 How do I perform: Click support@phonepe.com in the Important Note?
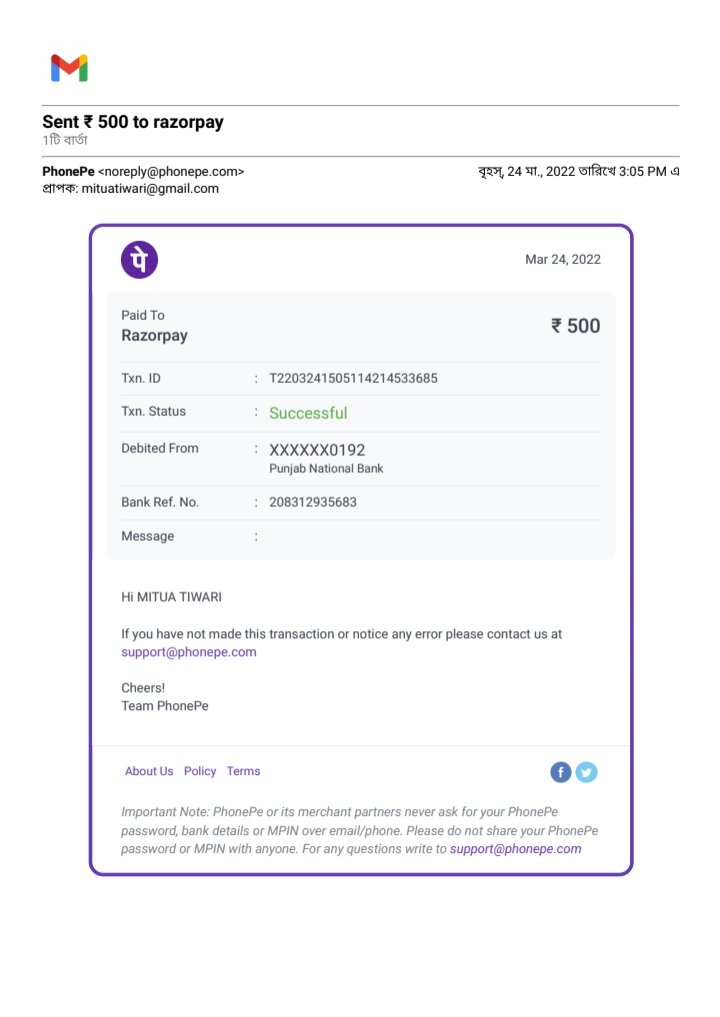pyautogui.click(x=516, y=849)
